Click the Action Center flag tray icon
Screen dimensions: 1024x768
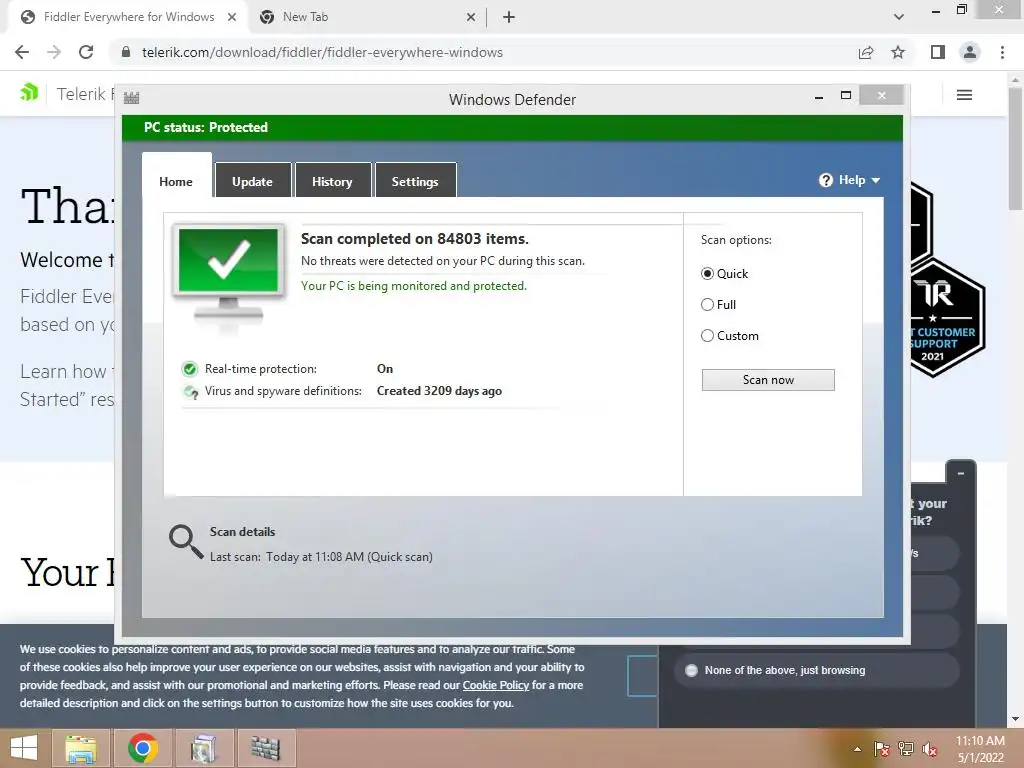(x=882, y=749)
